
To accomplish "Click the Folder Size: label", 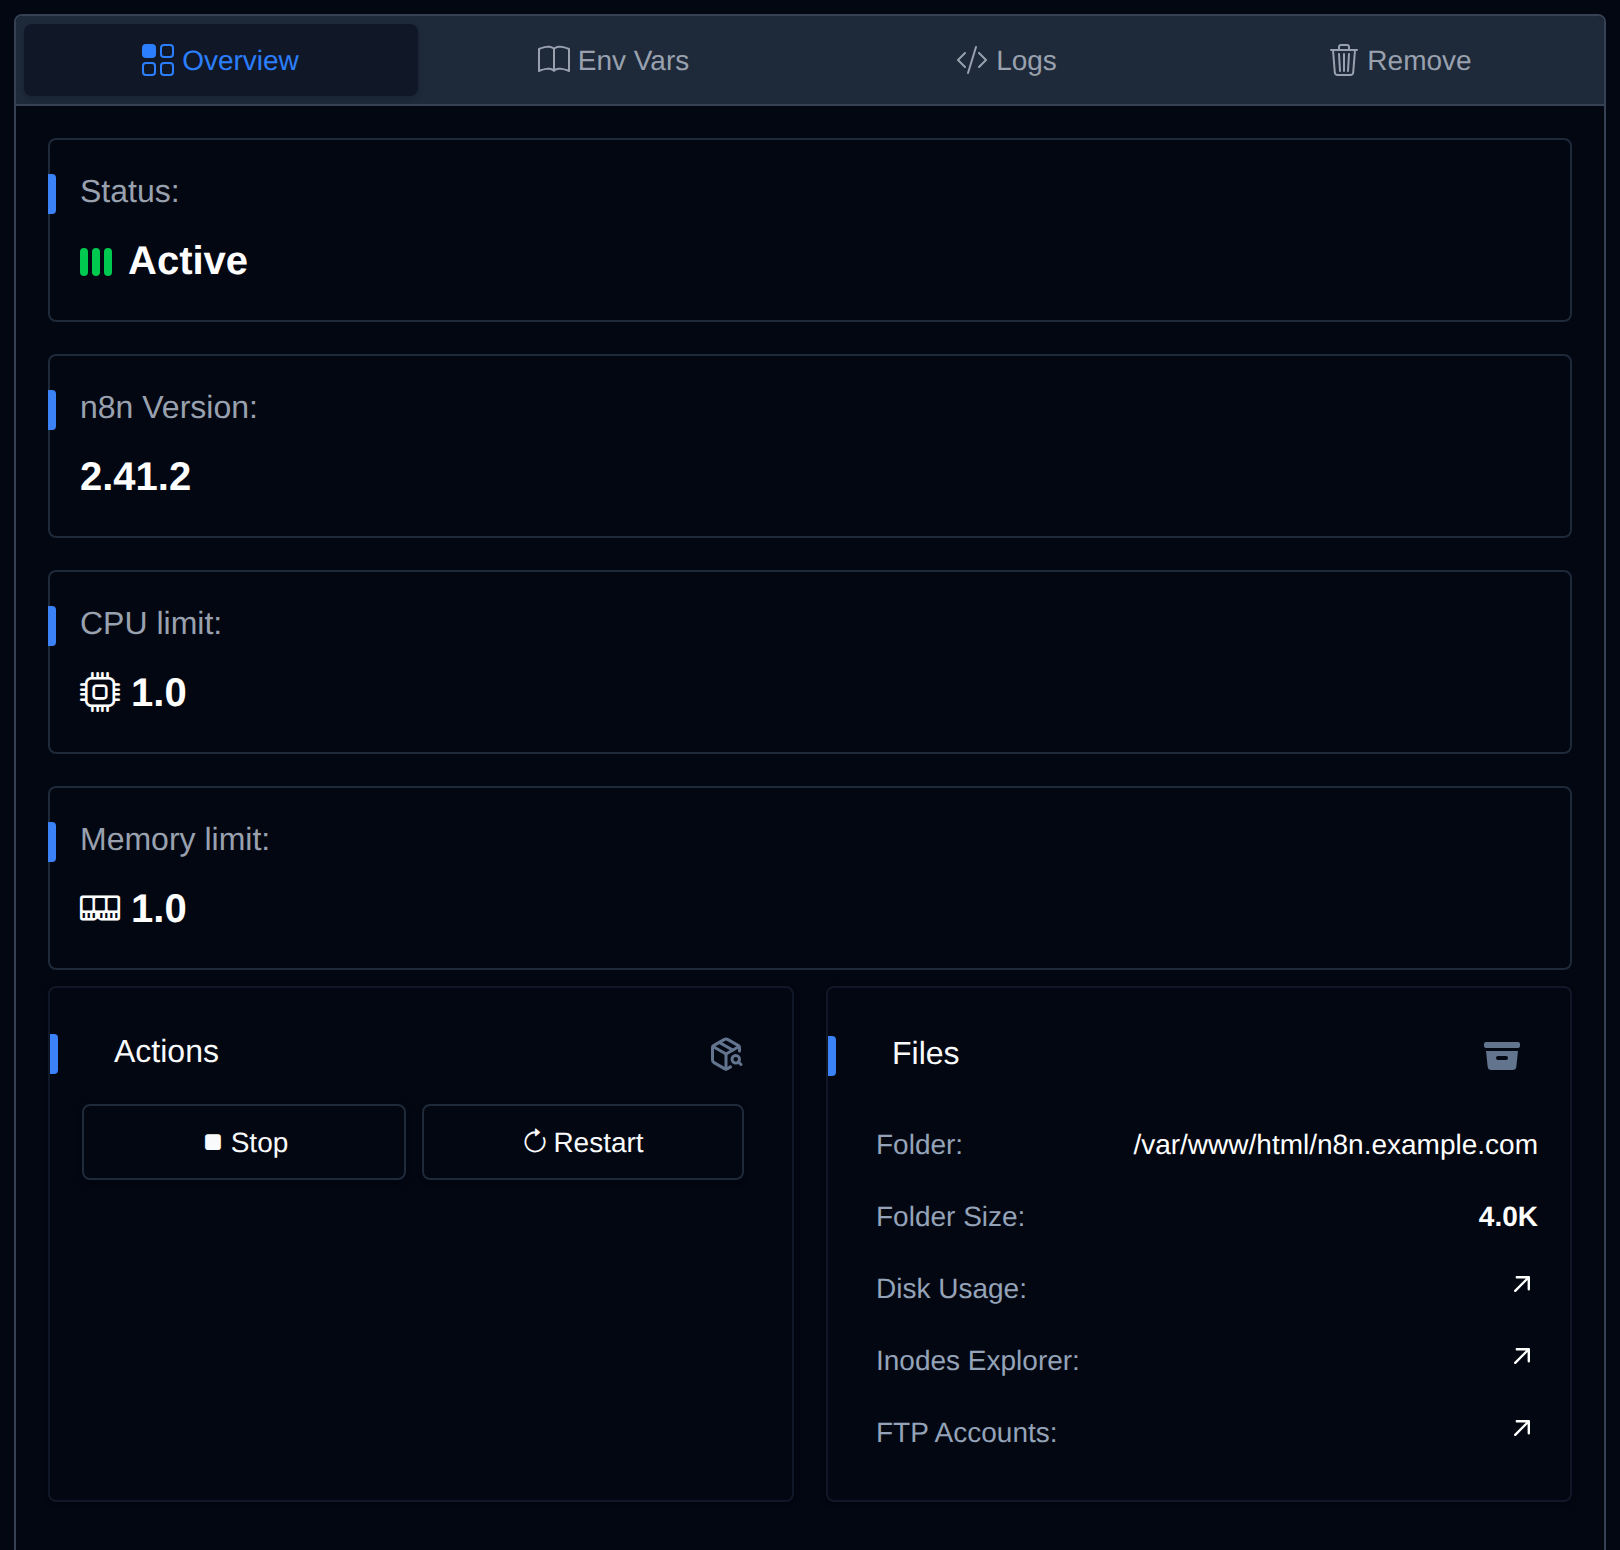I will click(950, 1216).
